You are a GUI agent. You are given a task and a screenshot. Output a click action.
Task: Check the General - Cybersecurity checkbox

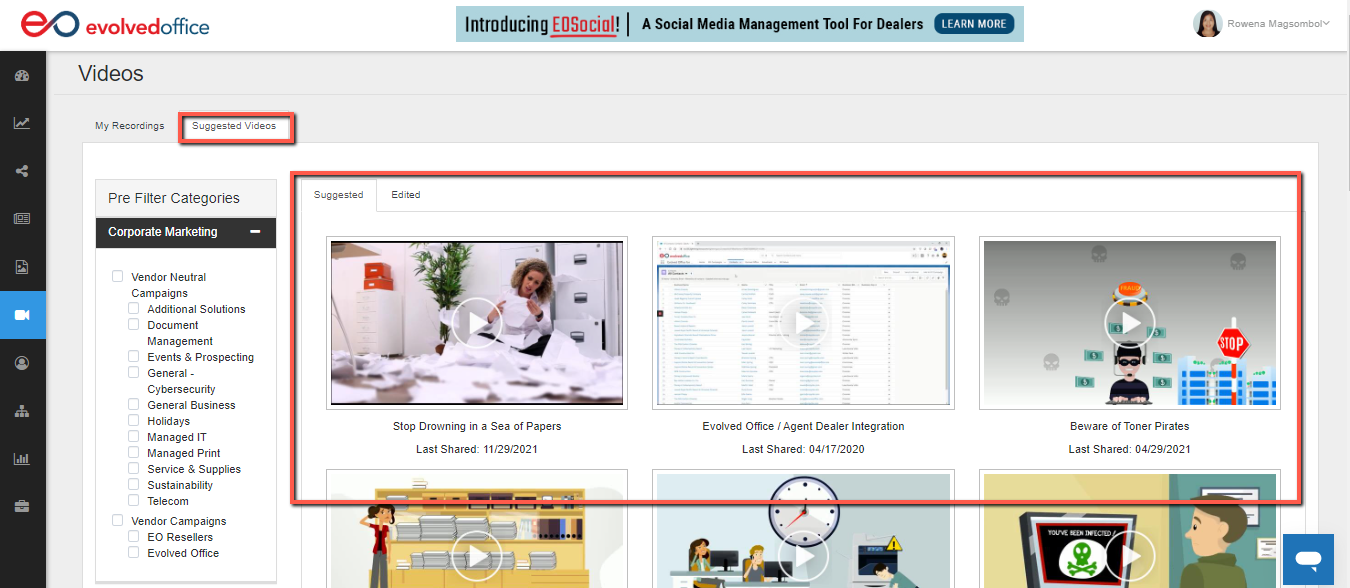[x=134, y=373]
